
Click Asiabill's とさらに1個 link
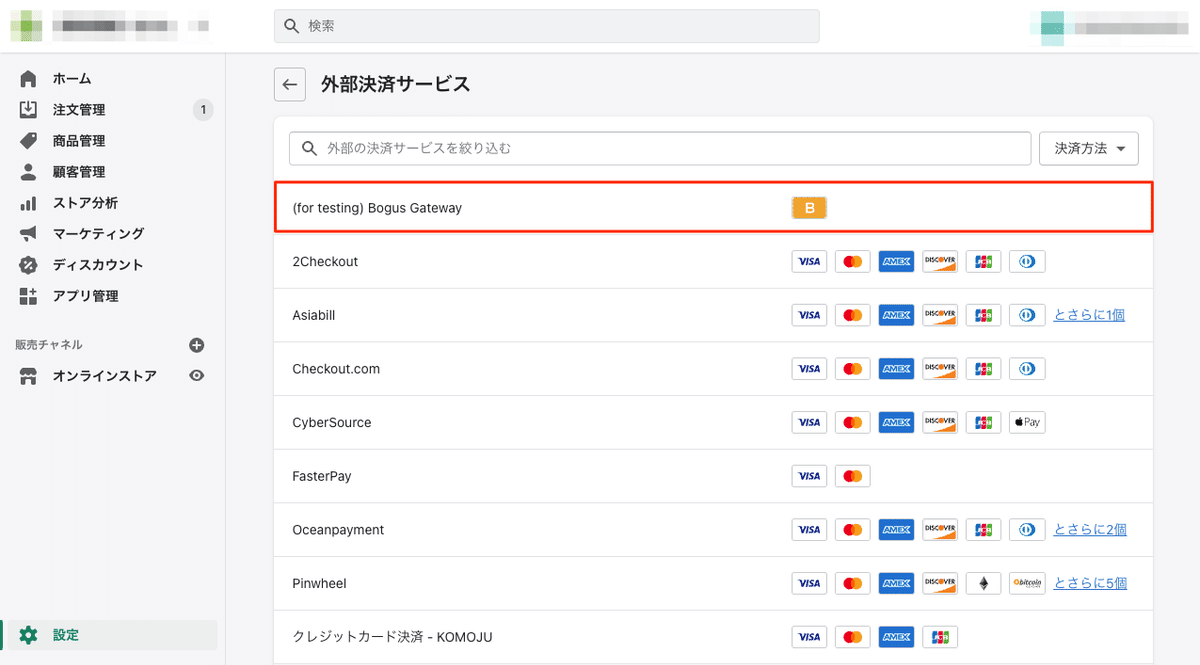tap(1089, 315)
